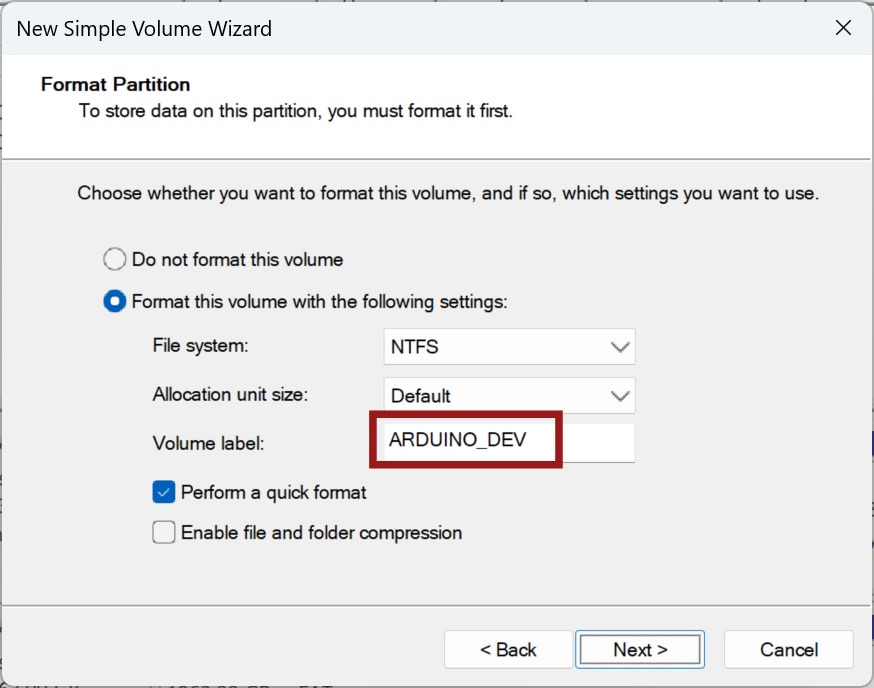Image resolution: width=874 pixels, height=688 pixels.
Task: Click the chevron arrow of Allocation unit size
Action: [x=620, y=396]
